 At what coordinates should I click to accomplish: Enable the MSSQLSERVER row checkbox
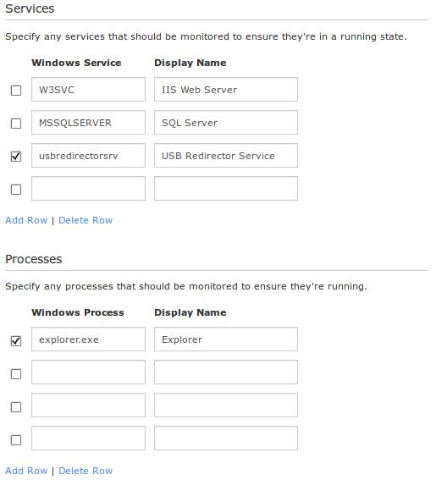(x=16, y=123)
